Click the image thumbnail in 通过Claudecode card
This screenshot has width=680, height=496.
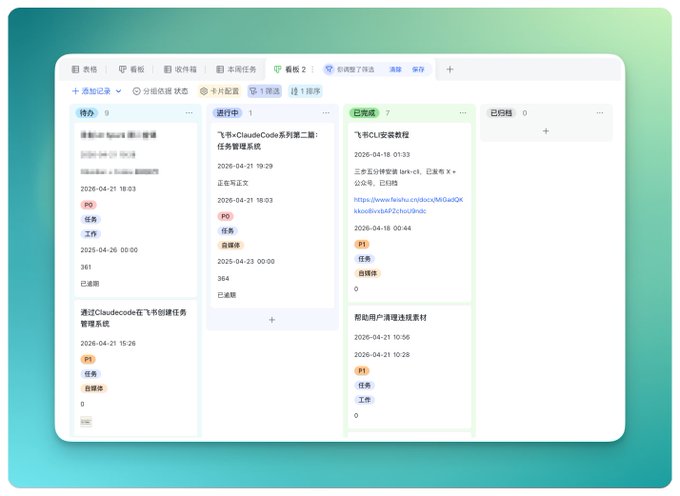click(86, 421)
